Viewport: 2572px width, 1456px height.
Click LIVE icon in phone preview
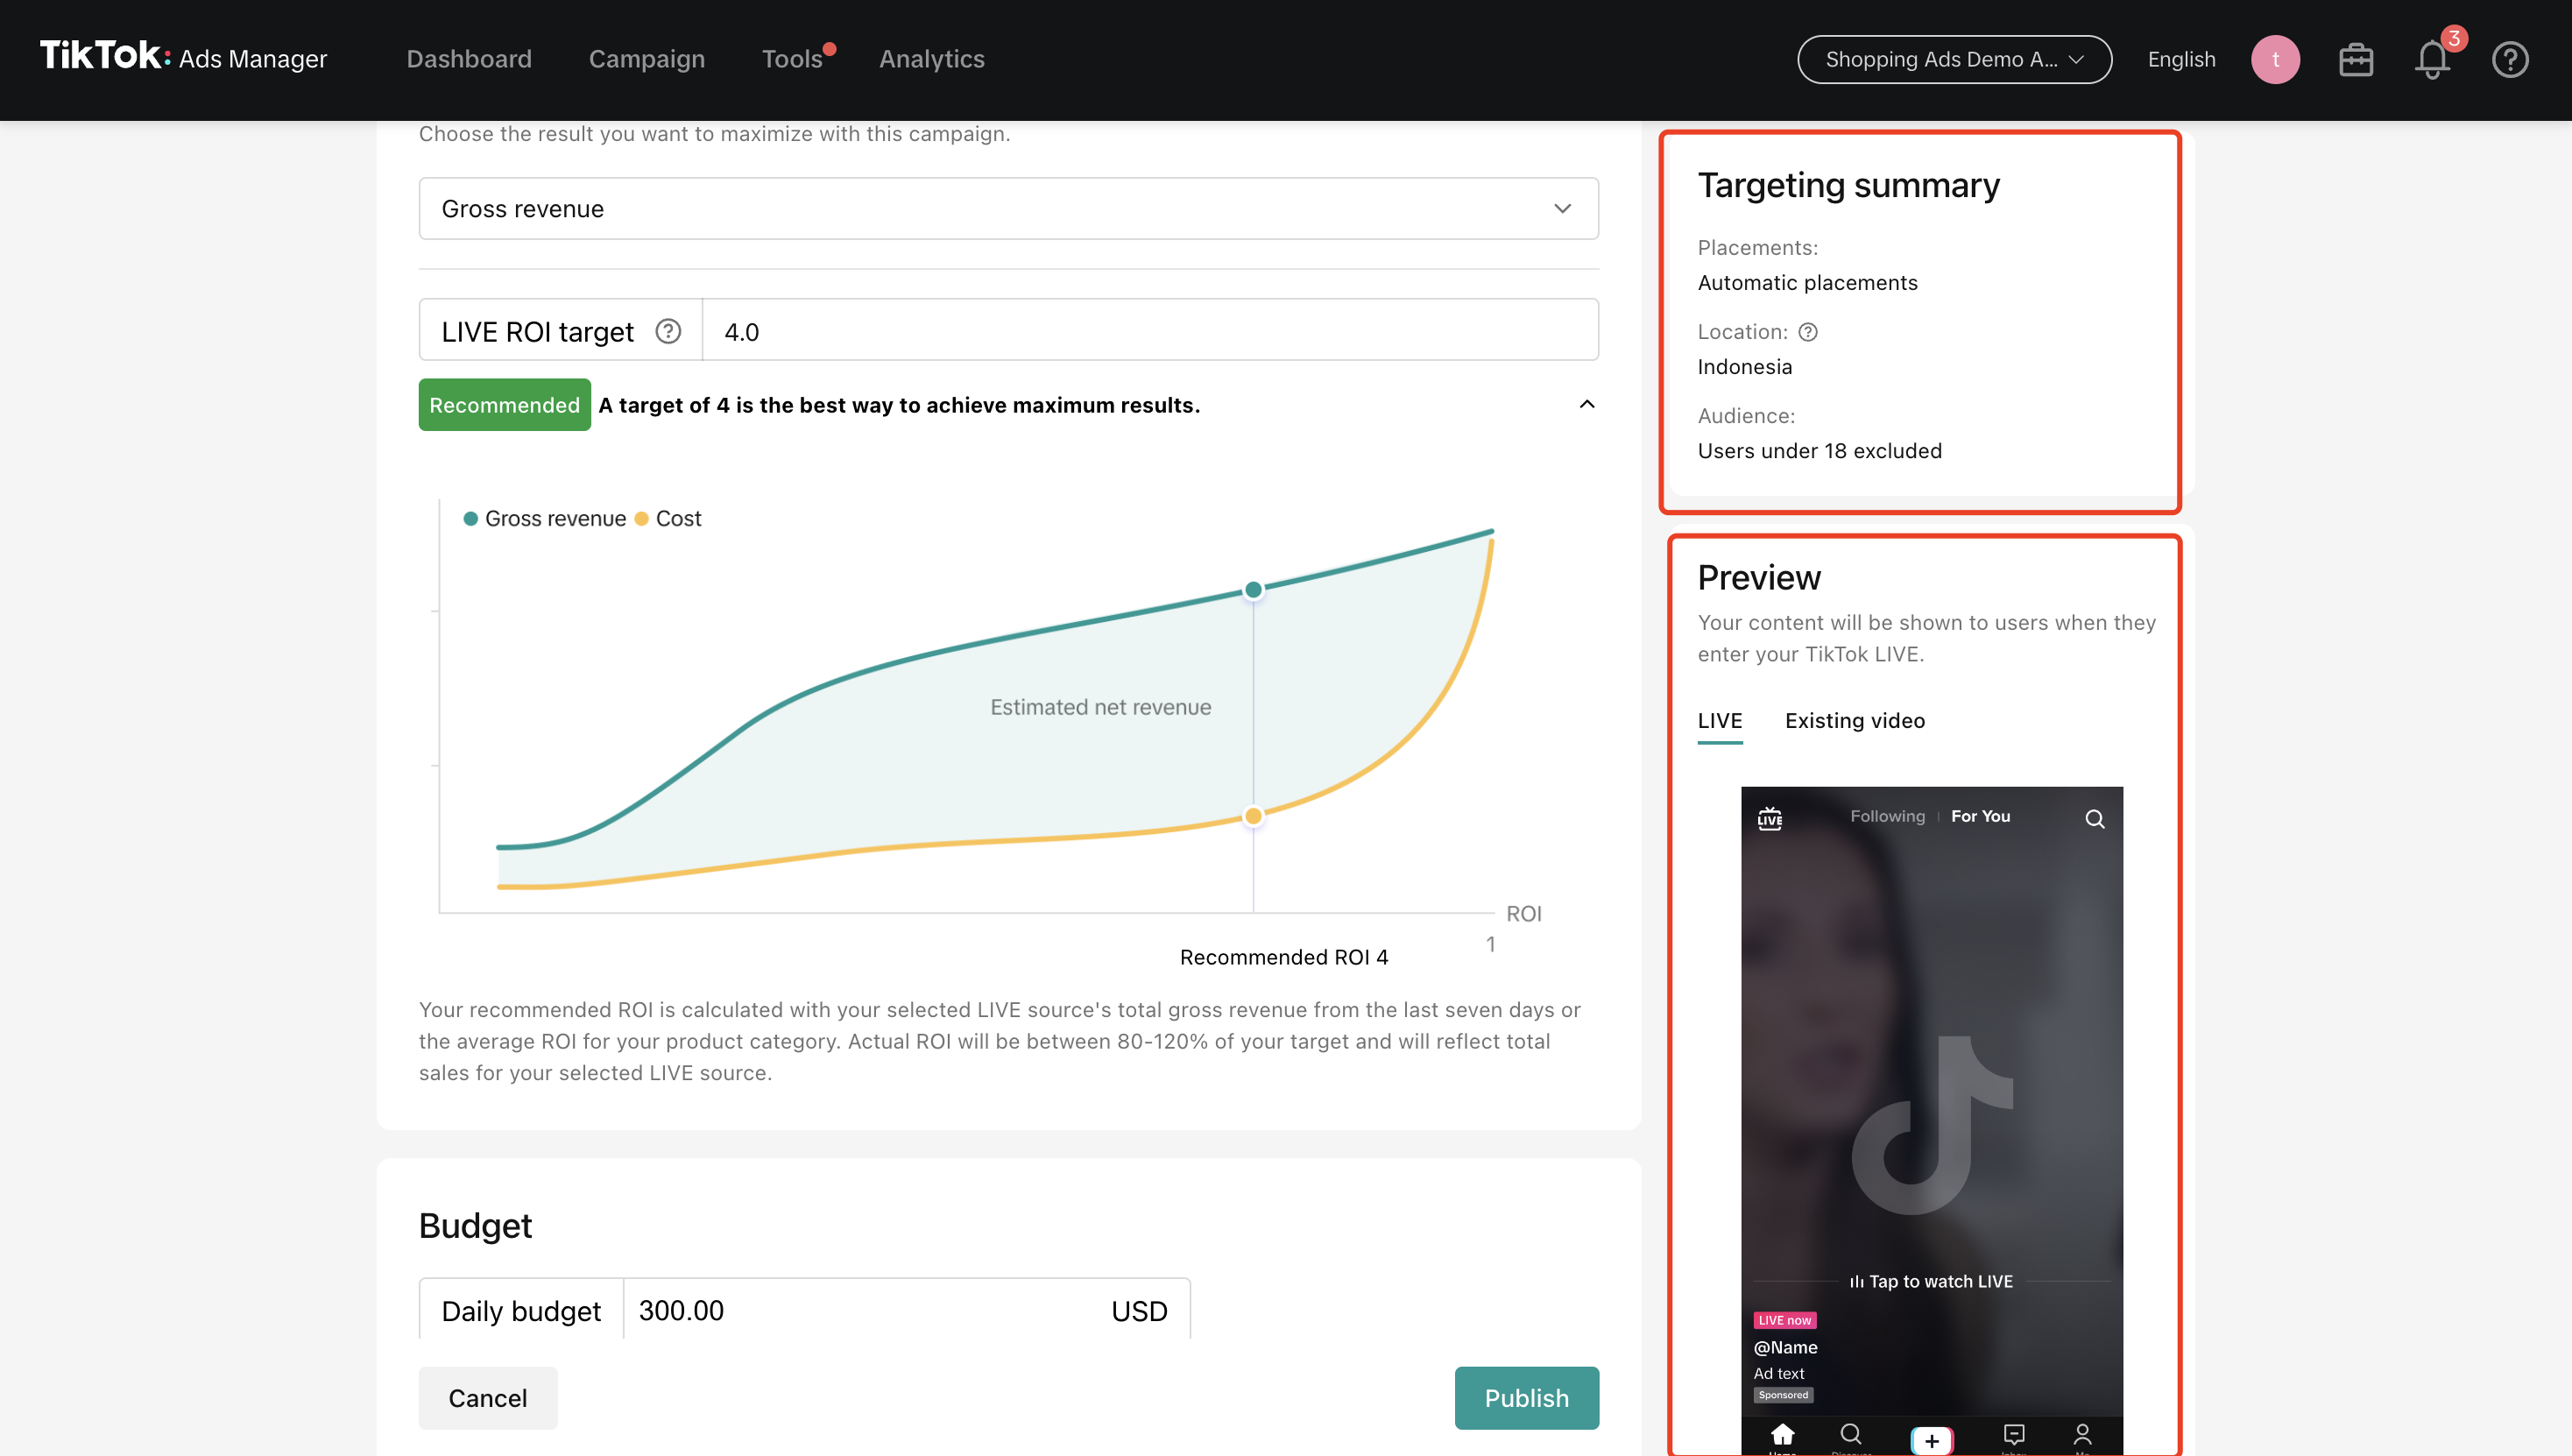point(1770,818)
